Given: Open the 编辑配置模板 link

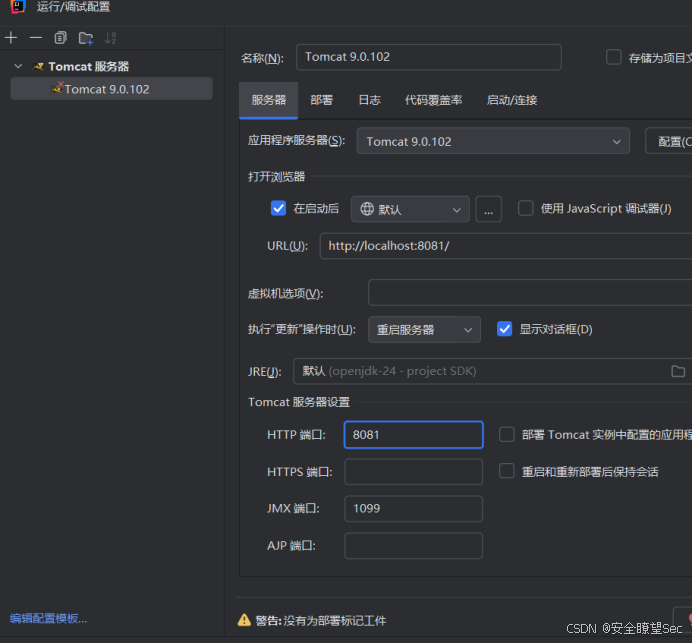Looking at the screenshot, I should click(x=49, y=618).
